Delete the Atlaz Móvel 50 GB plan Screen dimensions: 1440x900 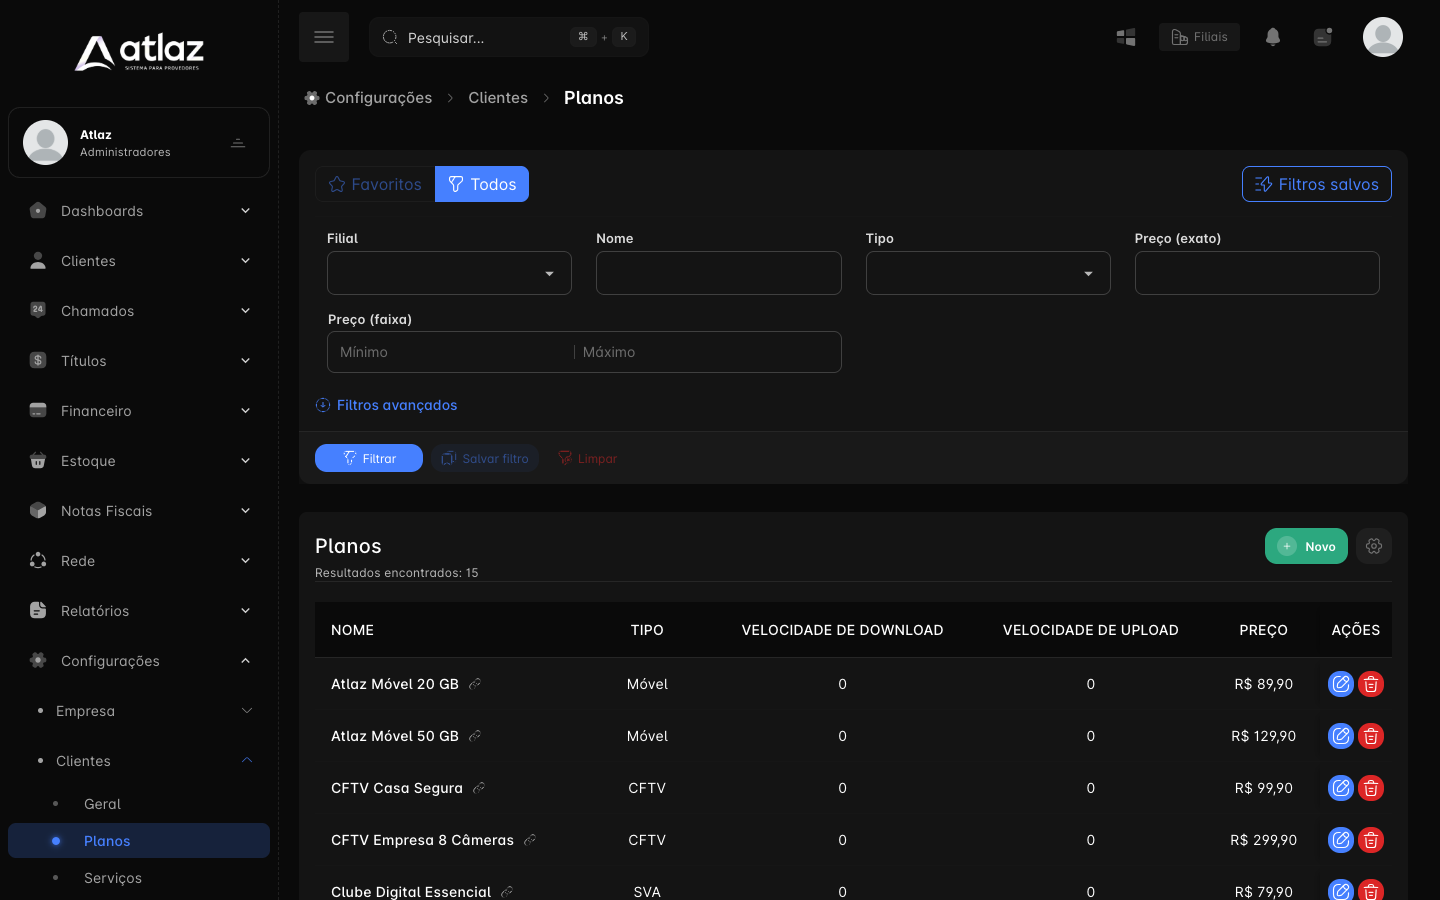1371,736
